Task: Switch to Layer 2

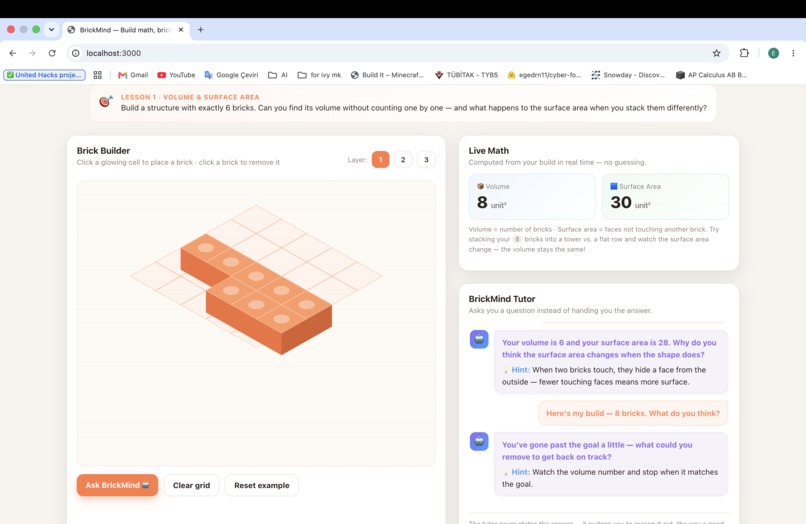Action: (403, 159)
